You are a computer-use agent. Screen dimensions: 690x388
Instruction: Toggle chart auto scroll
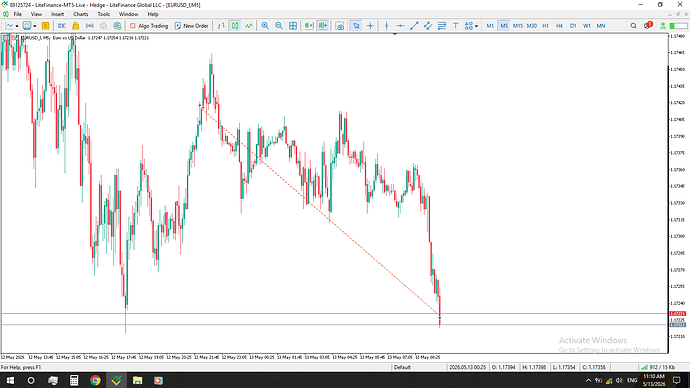pyautogui.click(x=309, y=26)
